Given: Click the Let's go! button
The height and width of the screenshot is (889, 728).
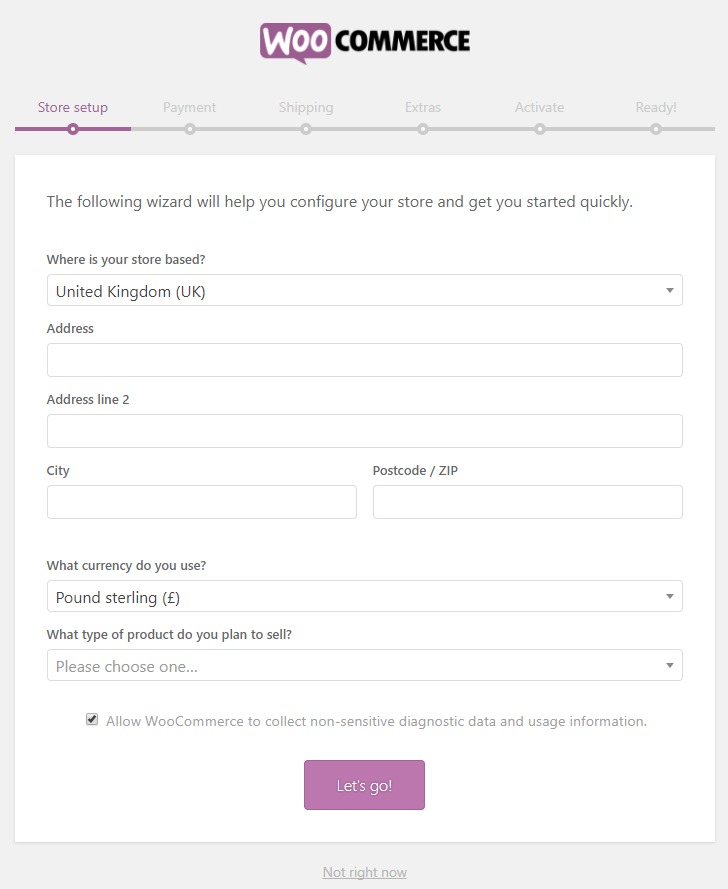Looking at the screenshot, I should (365, 785).
